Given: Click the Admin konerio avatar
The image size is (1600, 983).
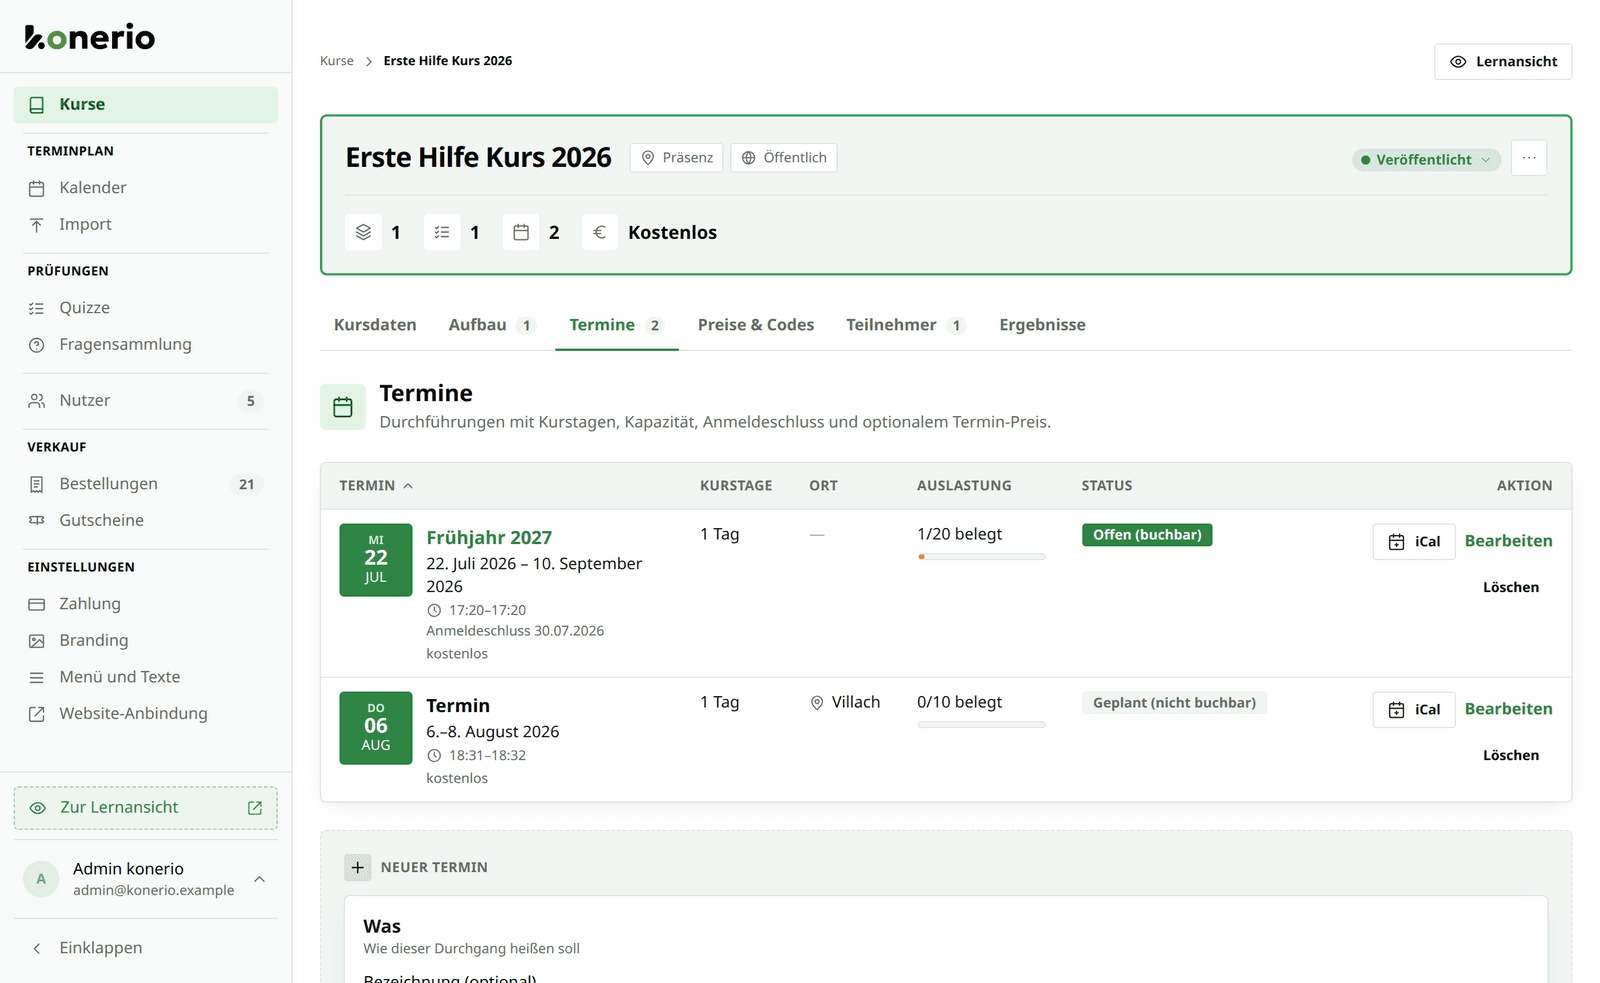Looking at the screenshot, I should pyautogui.click(x=41, y=879).
